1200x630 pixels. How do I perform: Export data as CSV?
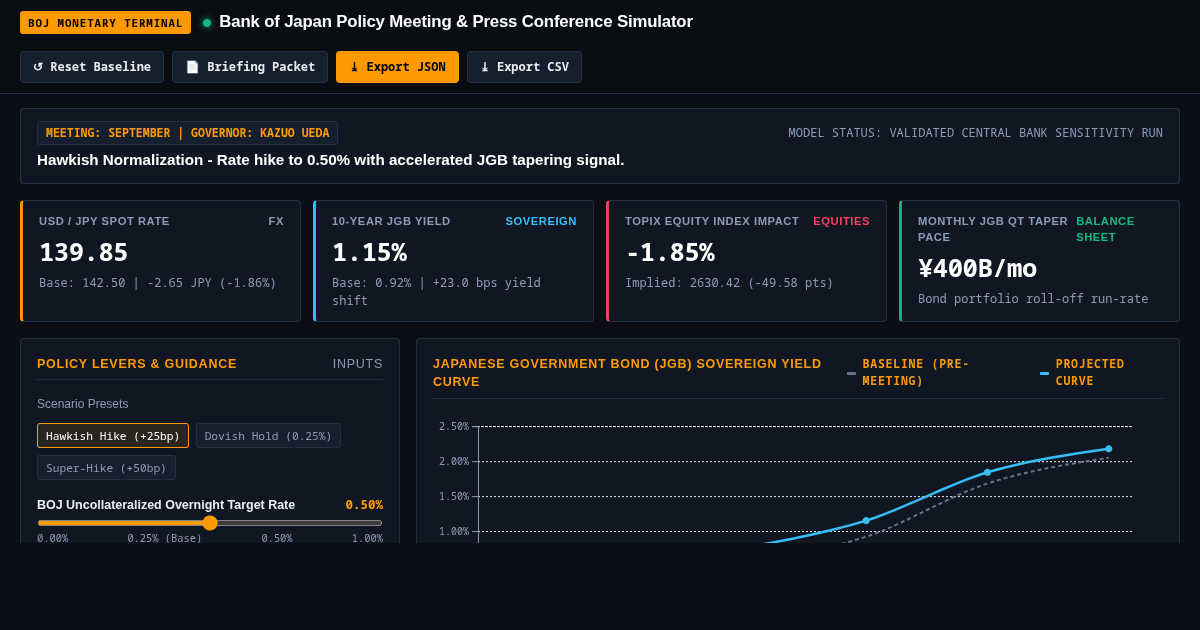tap(524, 67)
